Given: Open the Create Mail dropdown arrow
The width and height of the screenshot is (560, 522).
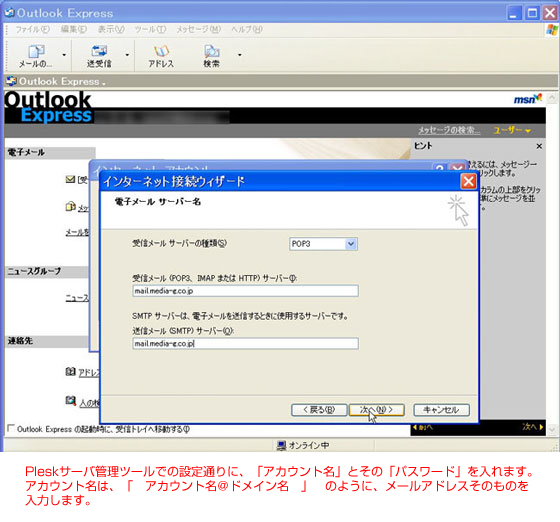Looking at the screenshot, I should click(64, 55).
